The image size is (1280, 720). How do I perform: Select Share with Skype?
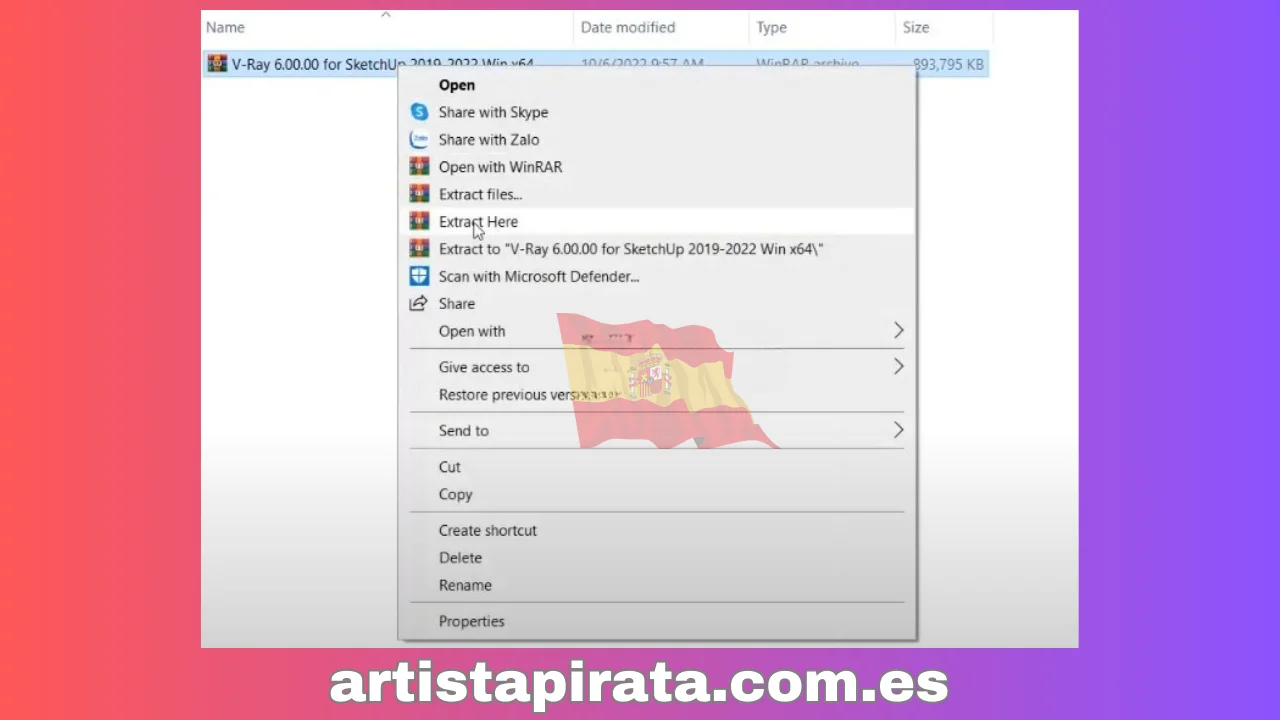coord(493,112)
